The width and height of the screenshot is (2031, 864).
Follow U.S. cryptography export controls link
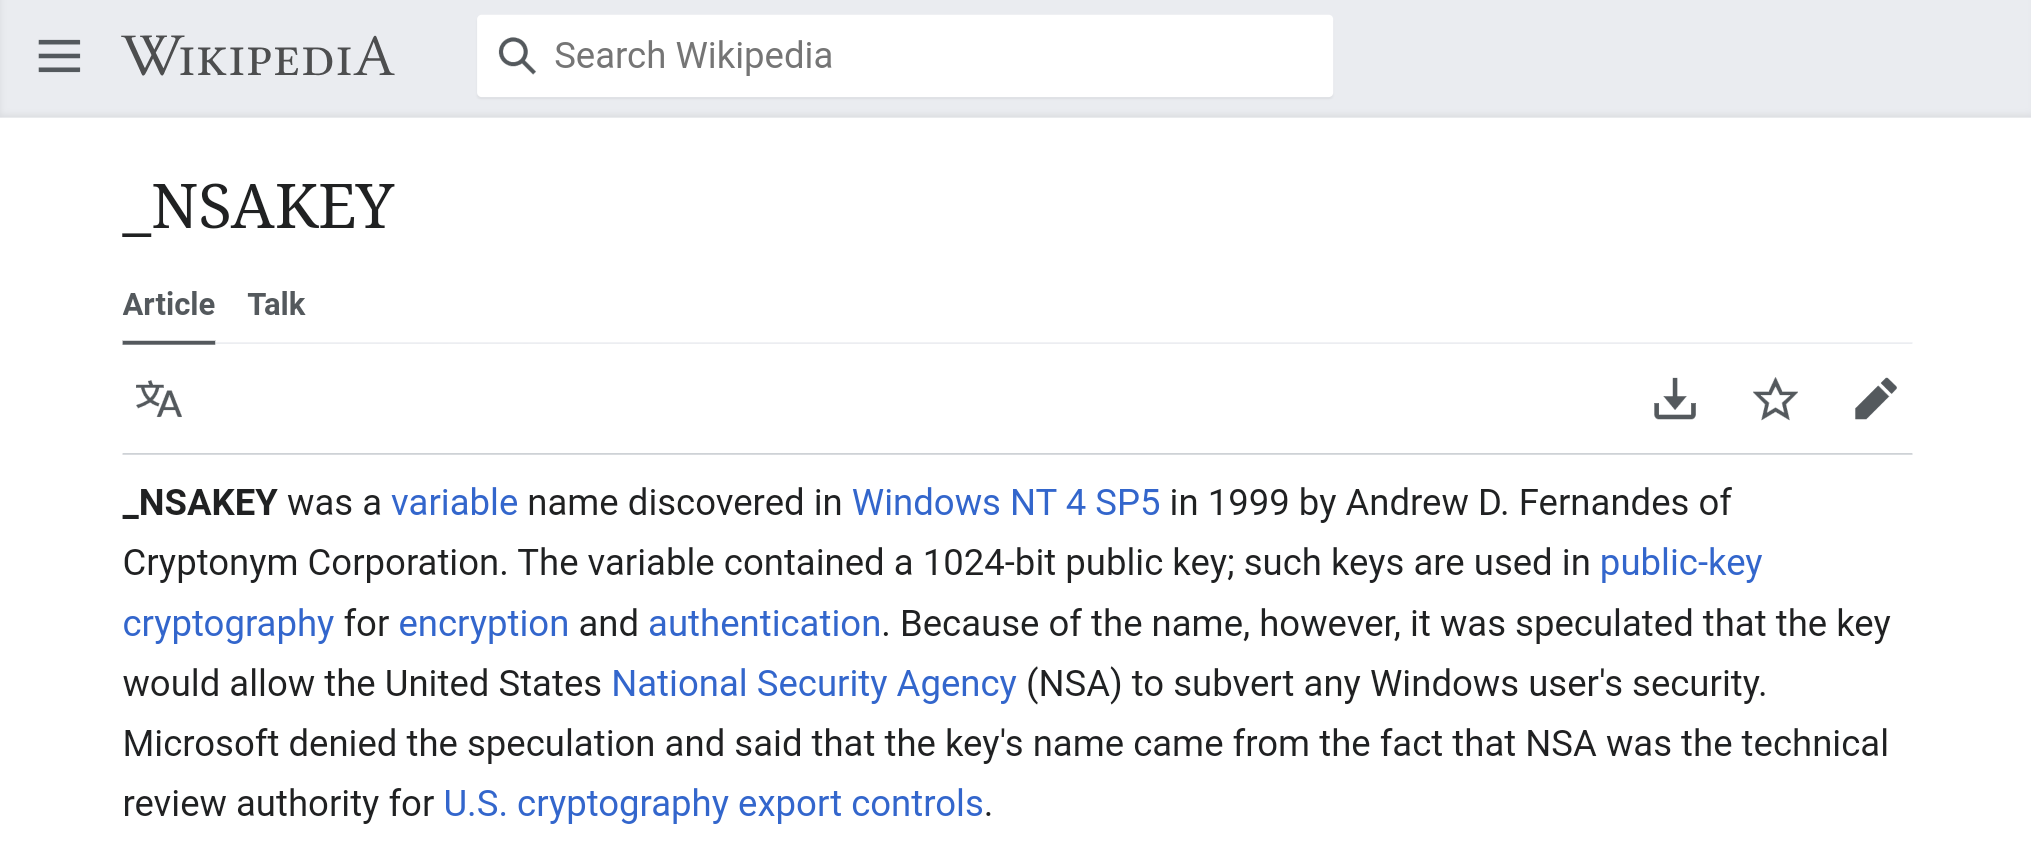[713, 804]
